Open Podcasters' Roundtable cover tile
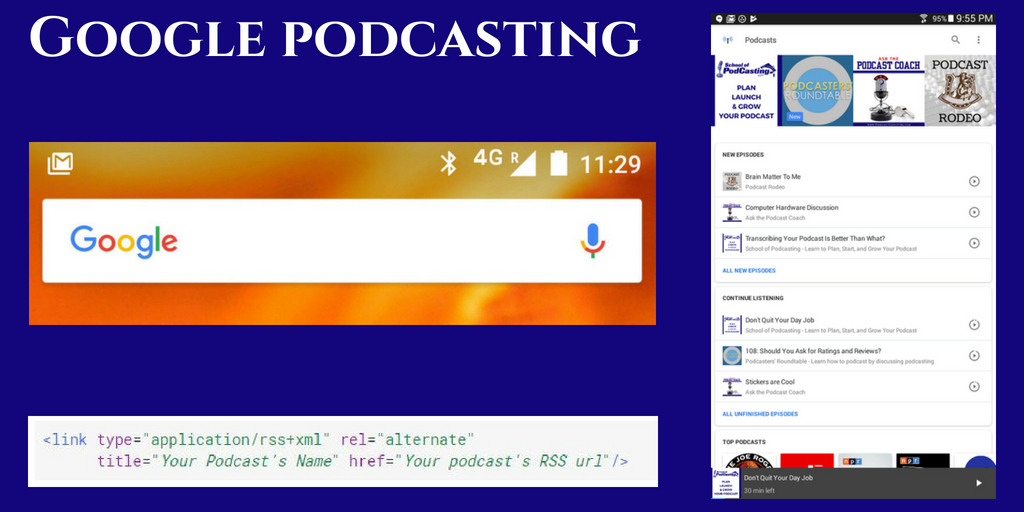1024x512 pixels. point(816,91)
